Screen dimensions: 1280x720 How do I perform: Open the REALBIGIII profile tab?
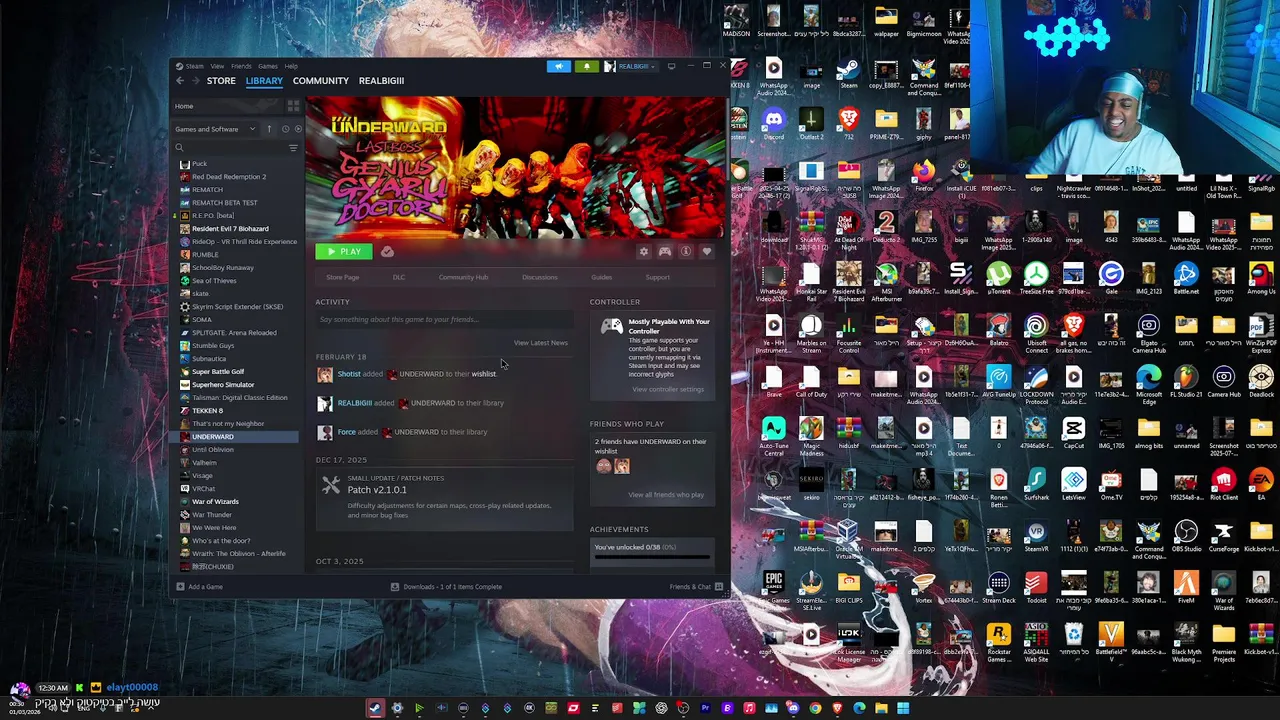pyautogui.click(x=381, y=81)
